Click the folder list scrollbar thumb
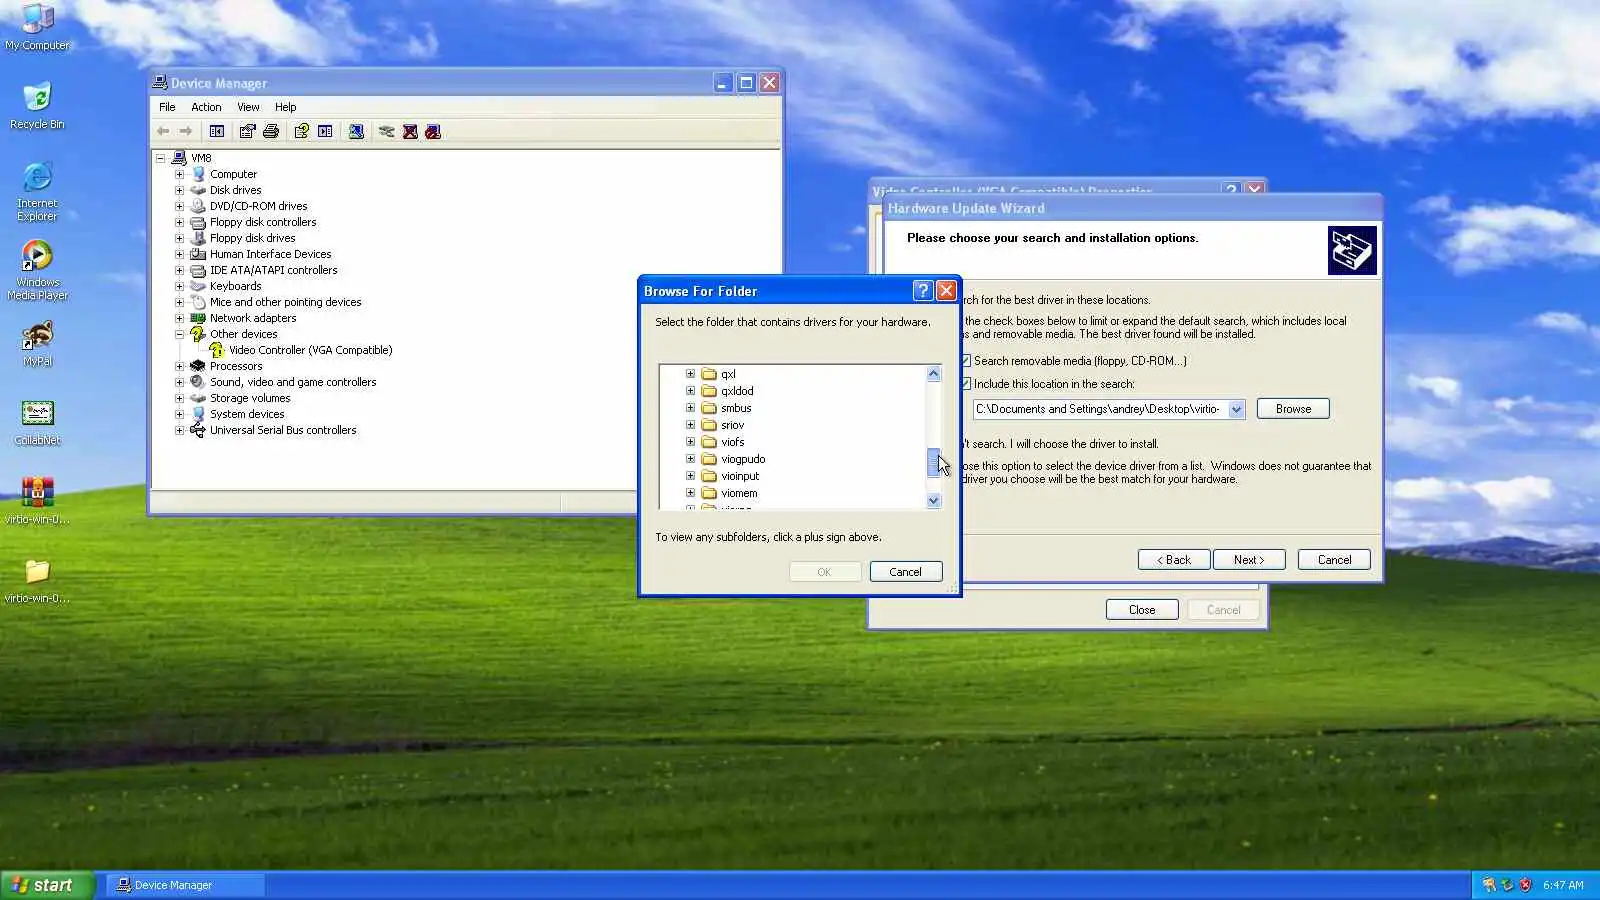This screenshot has width=1600, height=900. pos(933,462)
